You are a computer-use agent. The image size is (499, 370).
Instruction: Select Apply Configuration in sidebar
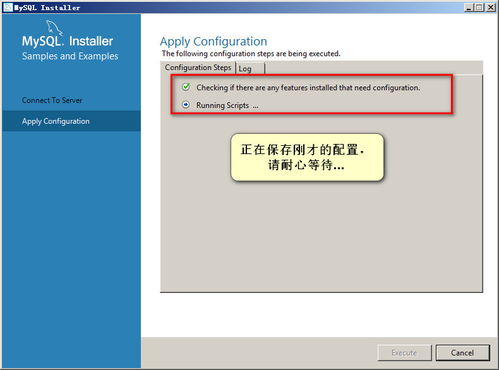[71, 121]
